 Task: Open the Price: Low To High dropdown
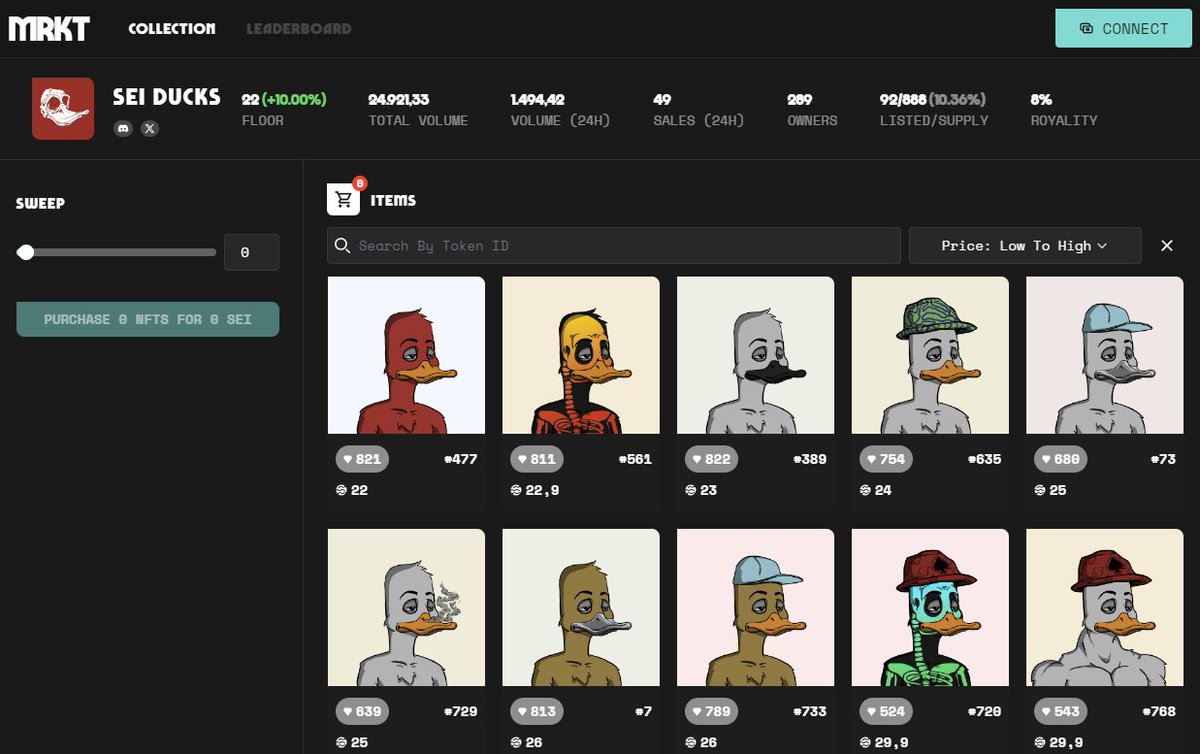[x=1025, y=245]
